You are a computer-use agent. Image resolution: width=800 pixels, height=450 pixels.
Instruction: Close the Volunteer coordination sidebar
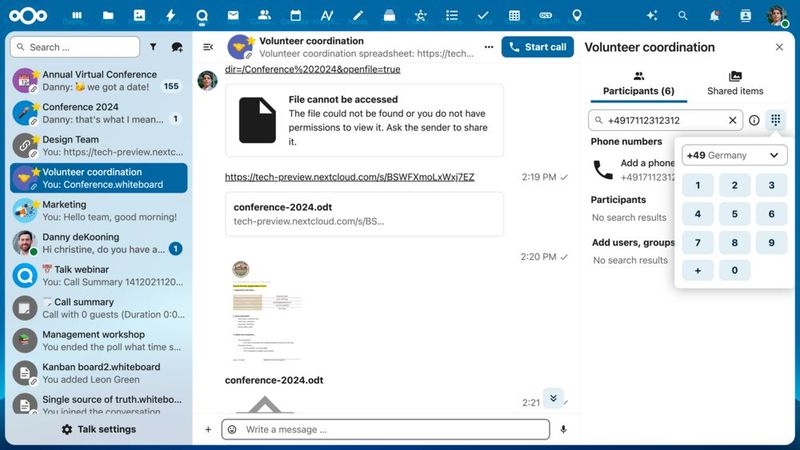[x=779, y=47]
